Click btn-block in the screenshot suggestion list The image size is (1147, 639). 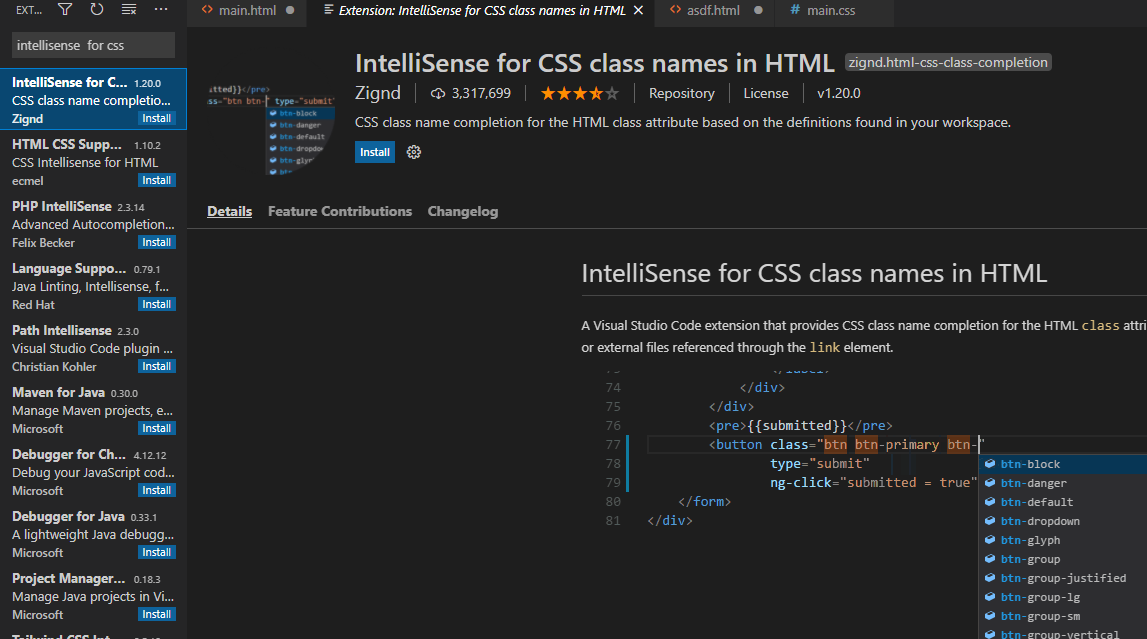pyautogui.click(x=1030, y=464)
